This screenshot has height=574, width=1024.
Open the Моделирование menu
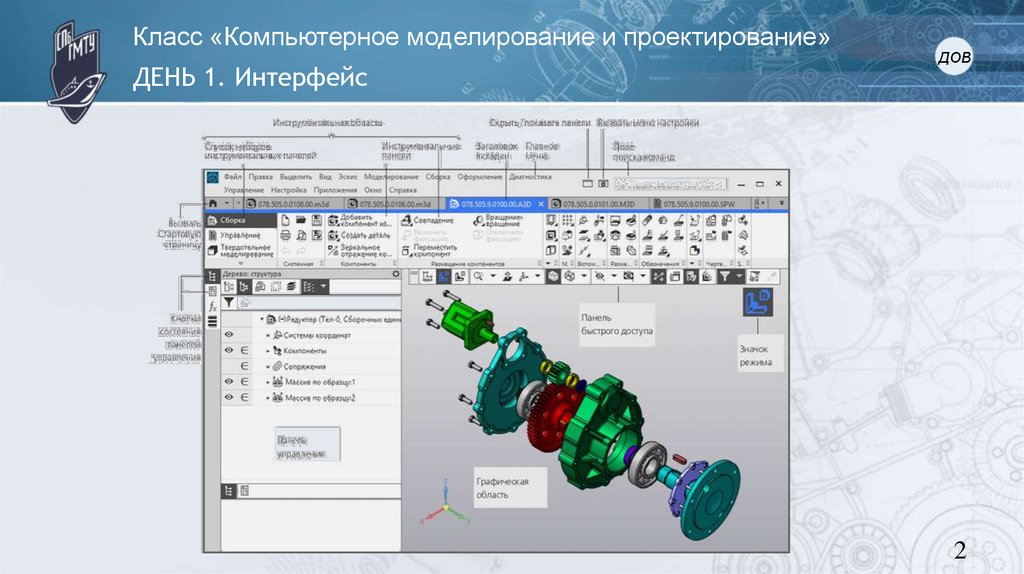391,177
